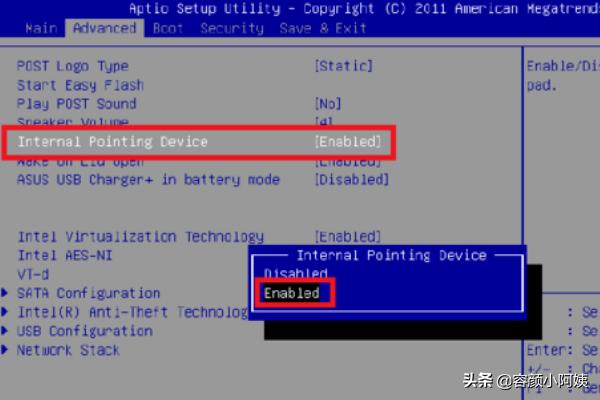
Task: Open the Boot tab
Action: (x=167, y=28)
